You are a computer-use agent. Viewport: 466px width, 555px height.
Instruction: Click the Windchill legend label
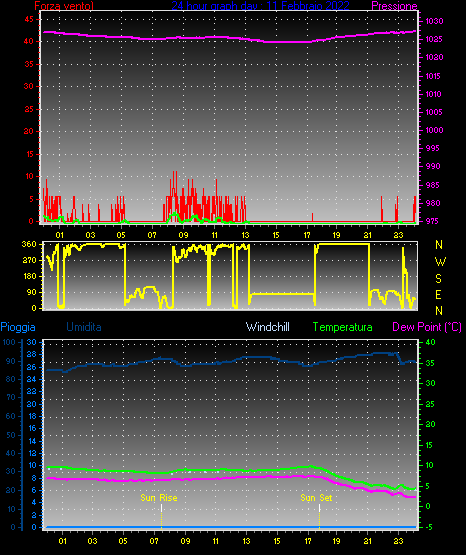[267, 327]
